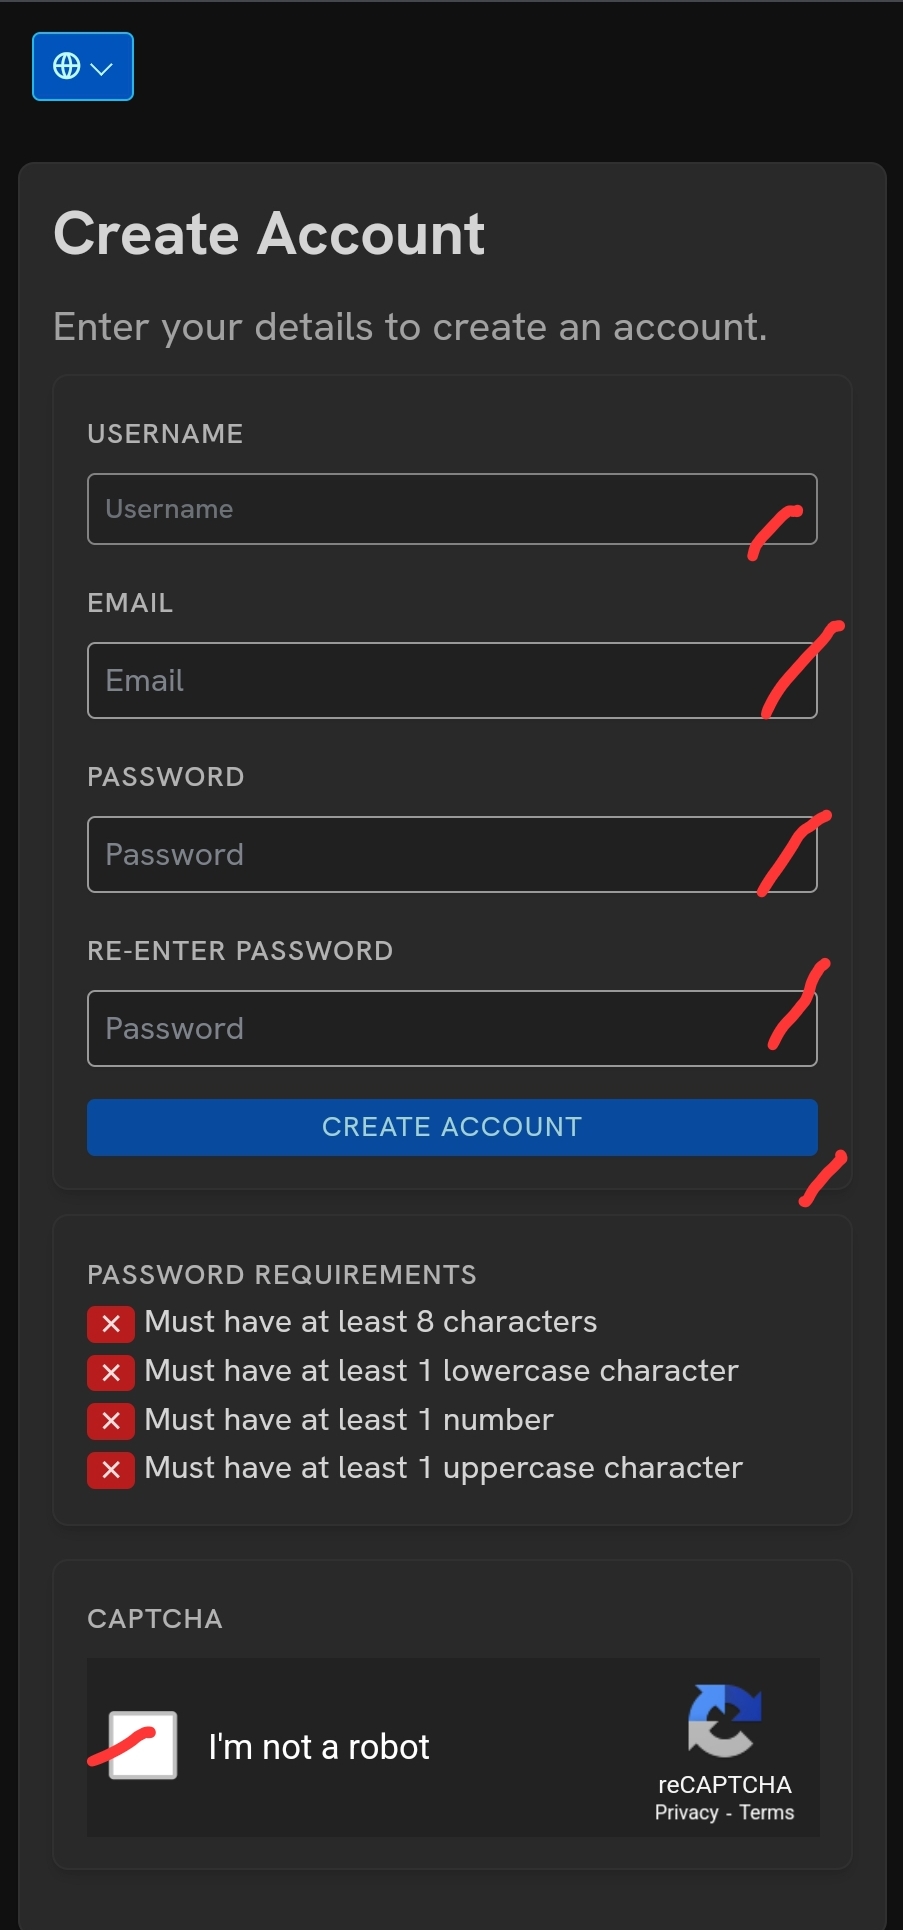Click the uppercase RE-ENTER PASSWORD field label

240,951
